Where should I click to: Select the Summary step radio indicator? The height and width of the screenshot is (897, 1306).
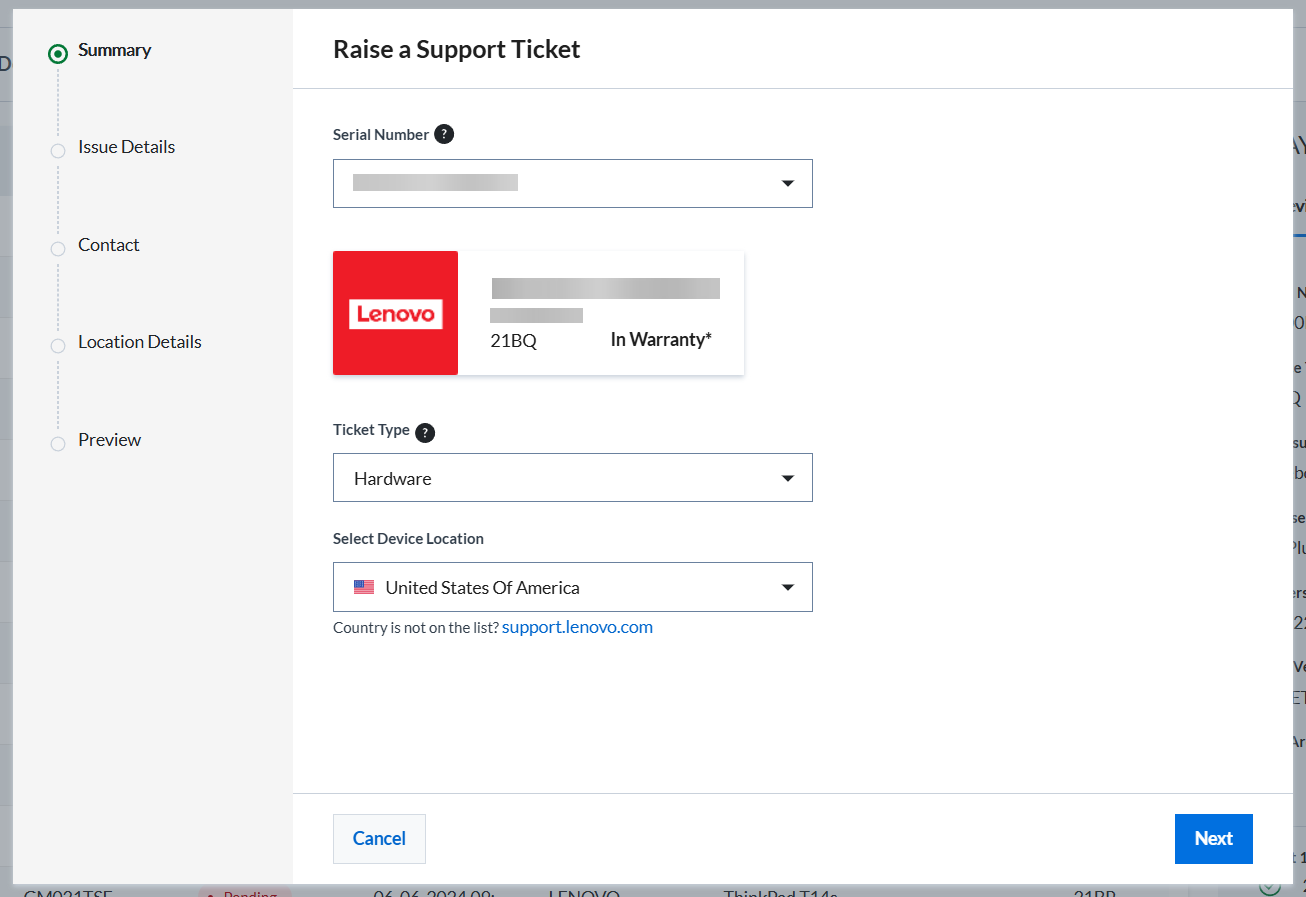coord(58,54)
